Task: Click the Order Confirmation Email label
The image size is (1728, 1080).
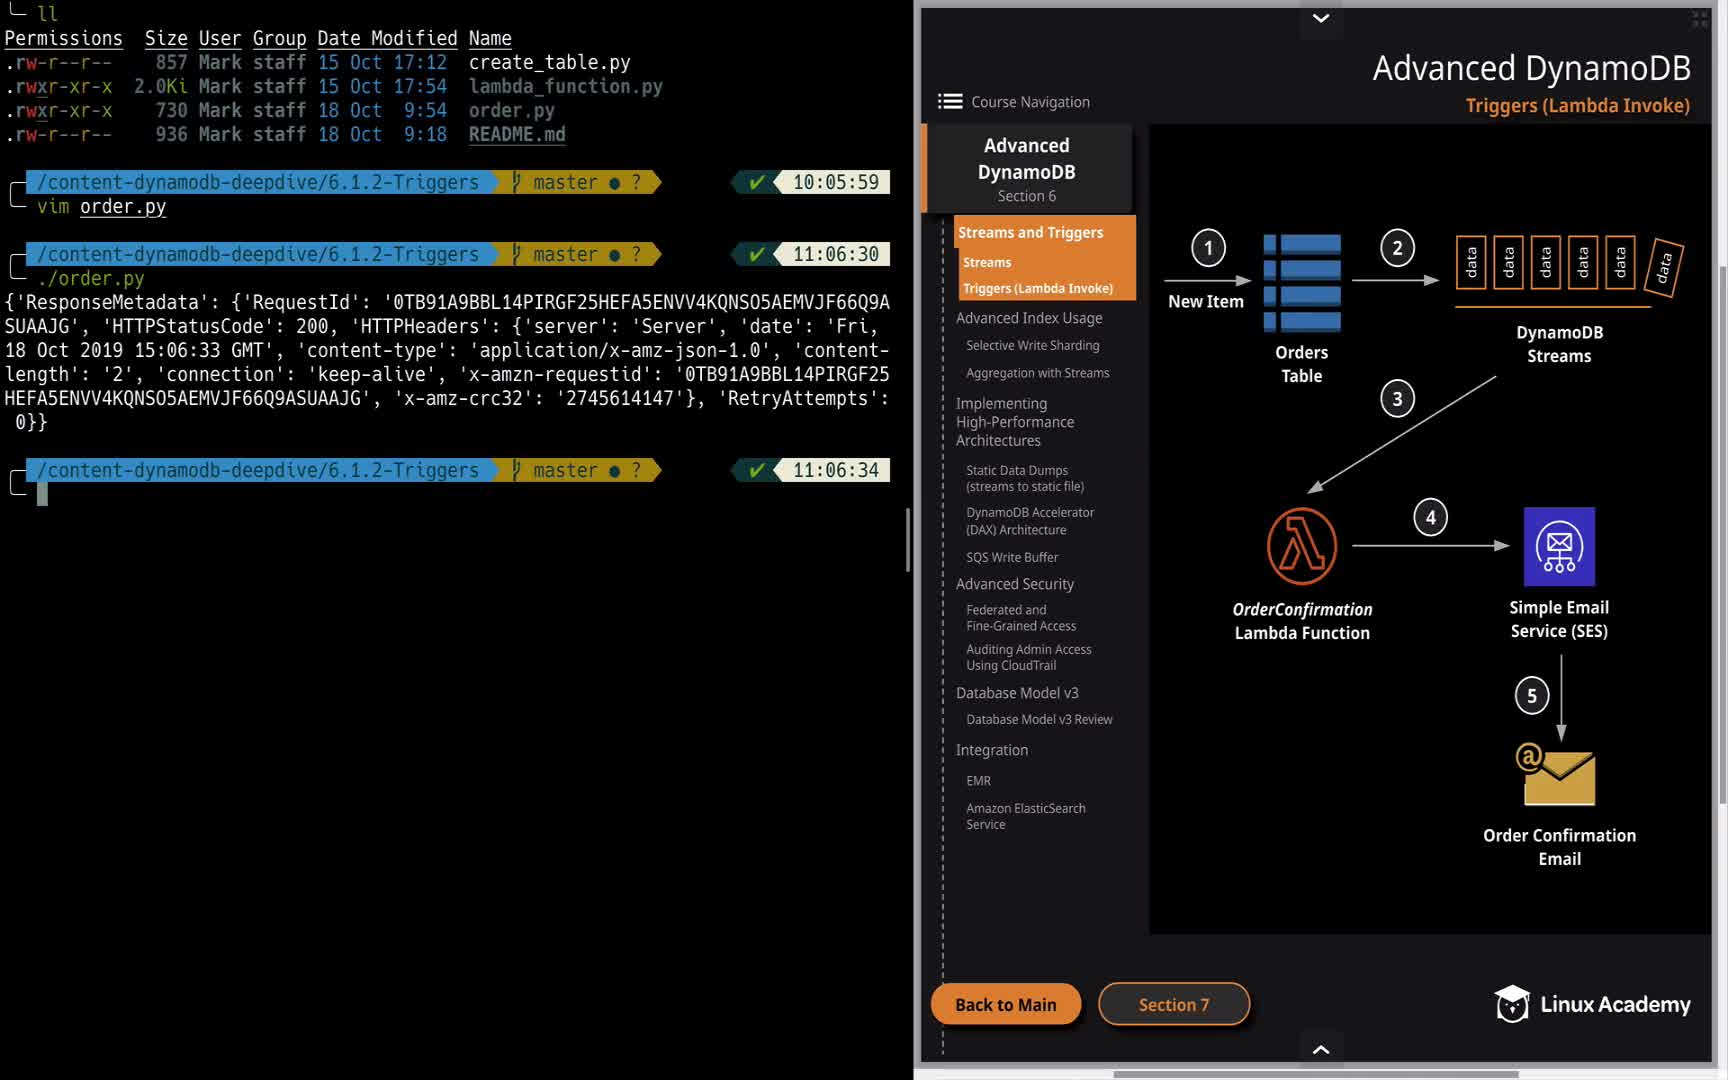Action: pyautogui.click(x=1559, y=847)
